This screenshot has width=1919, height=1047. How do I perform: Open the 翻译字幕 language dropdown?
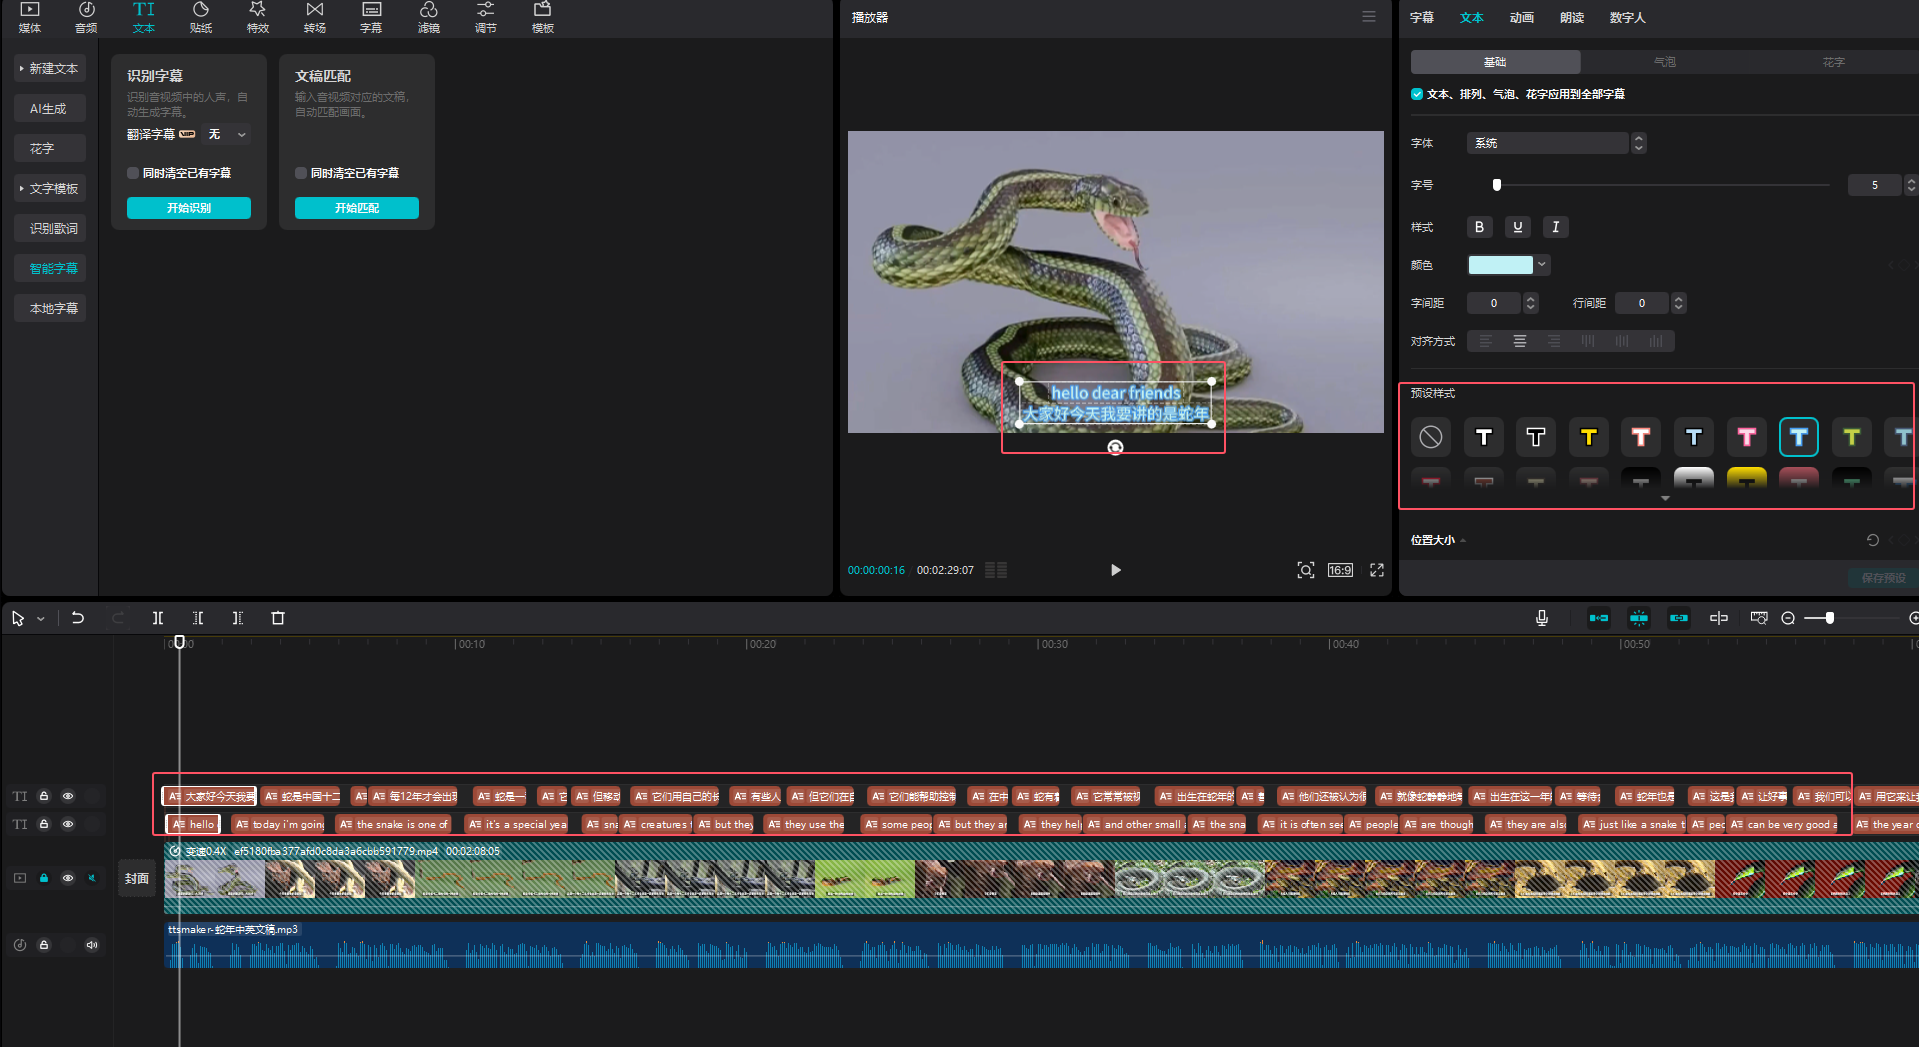pos(227,134)
